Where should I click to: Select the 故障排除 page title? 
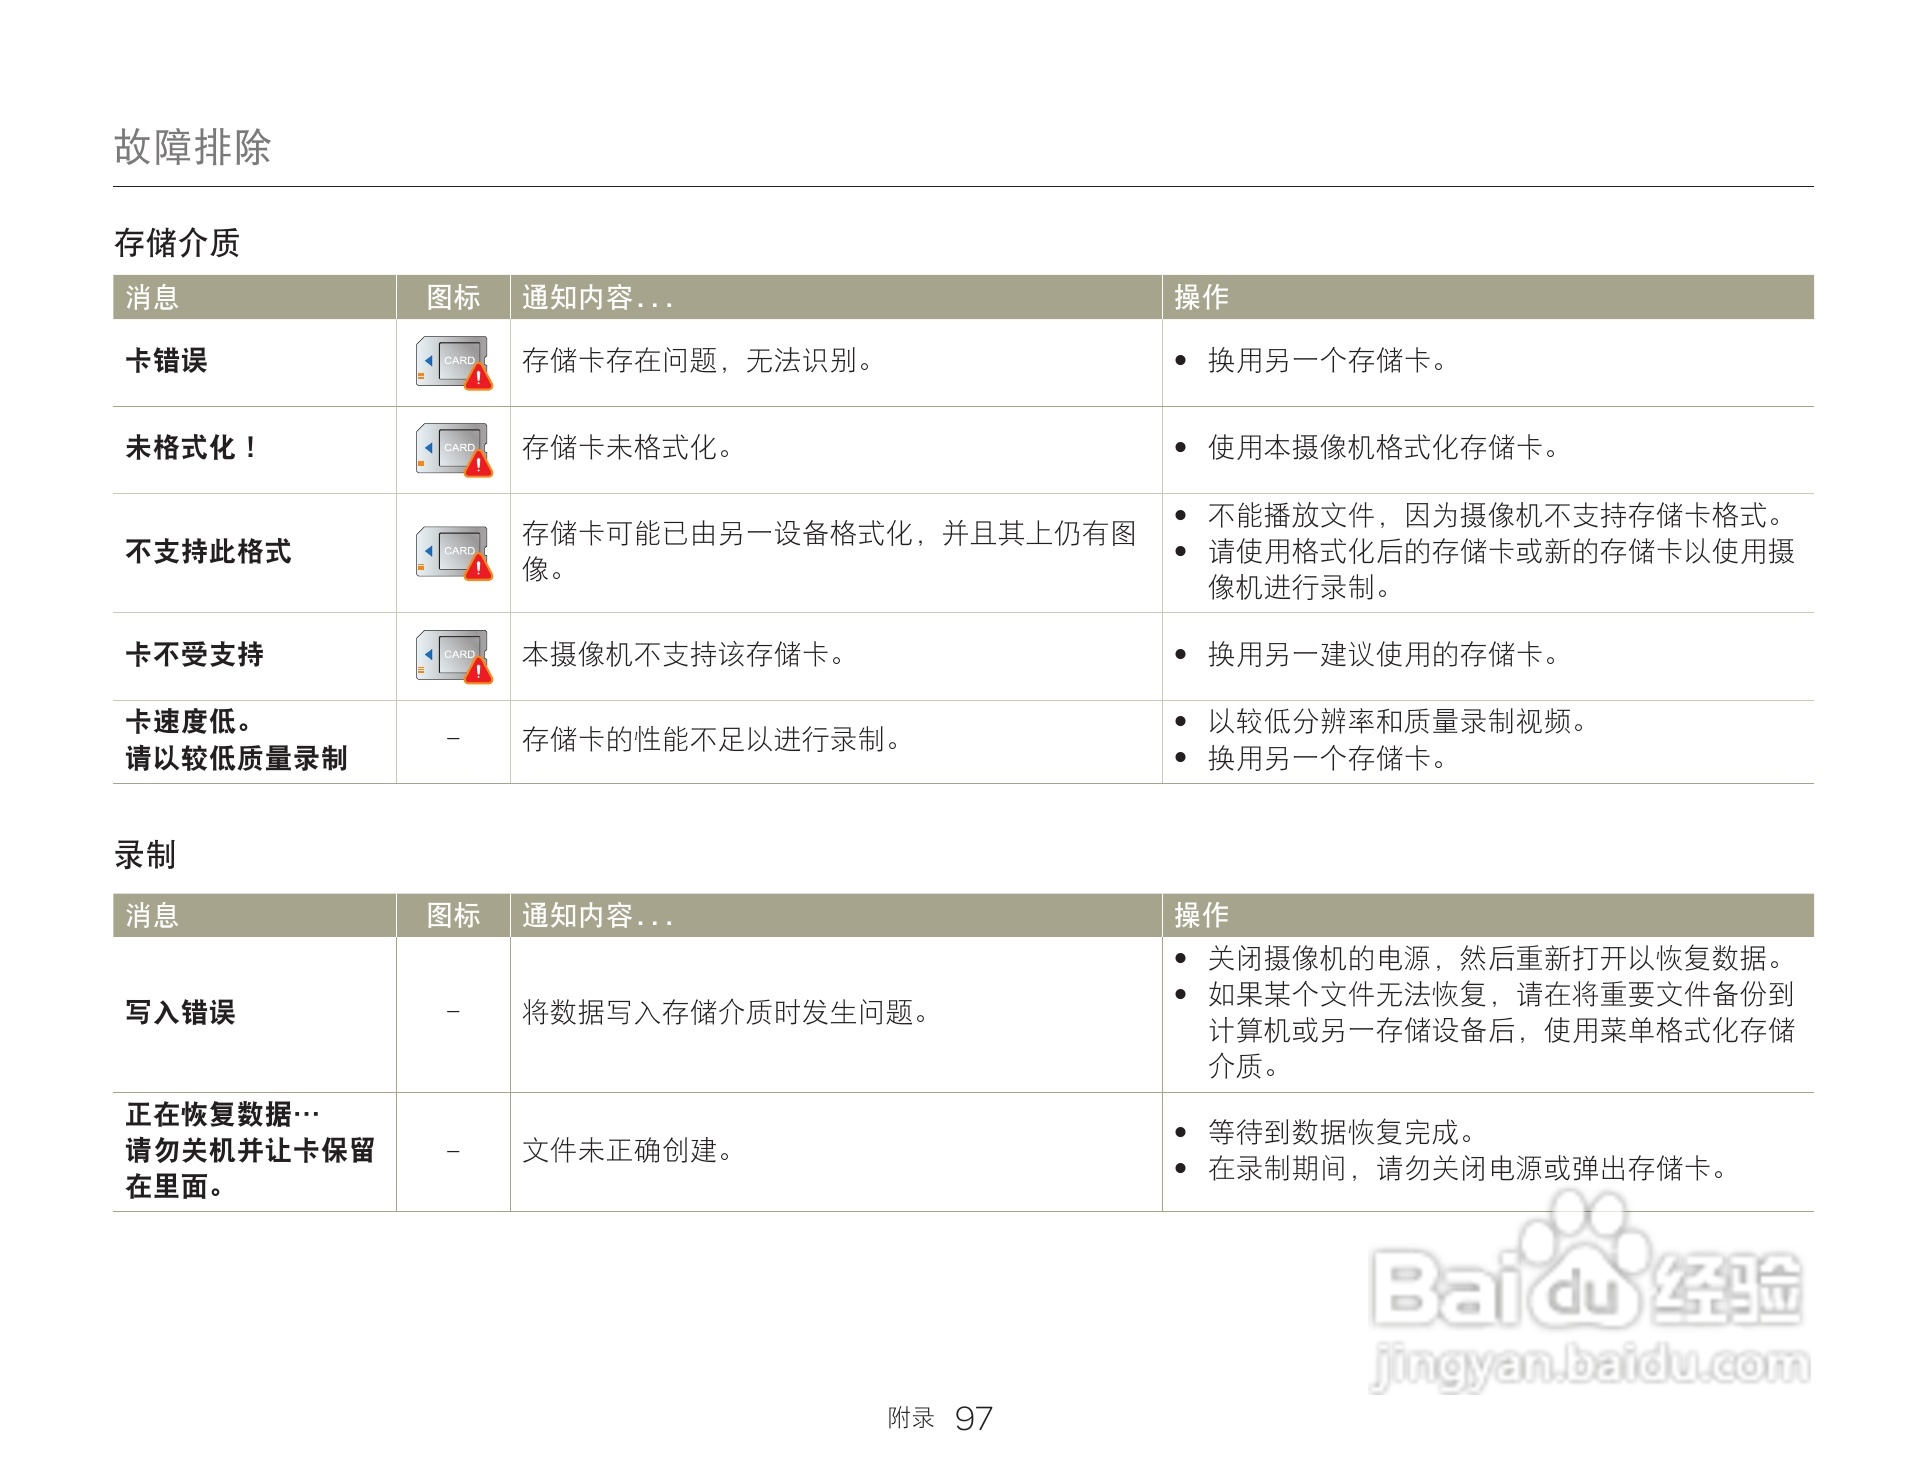click(196, 146)
